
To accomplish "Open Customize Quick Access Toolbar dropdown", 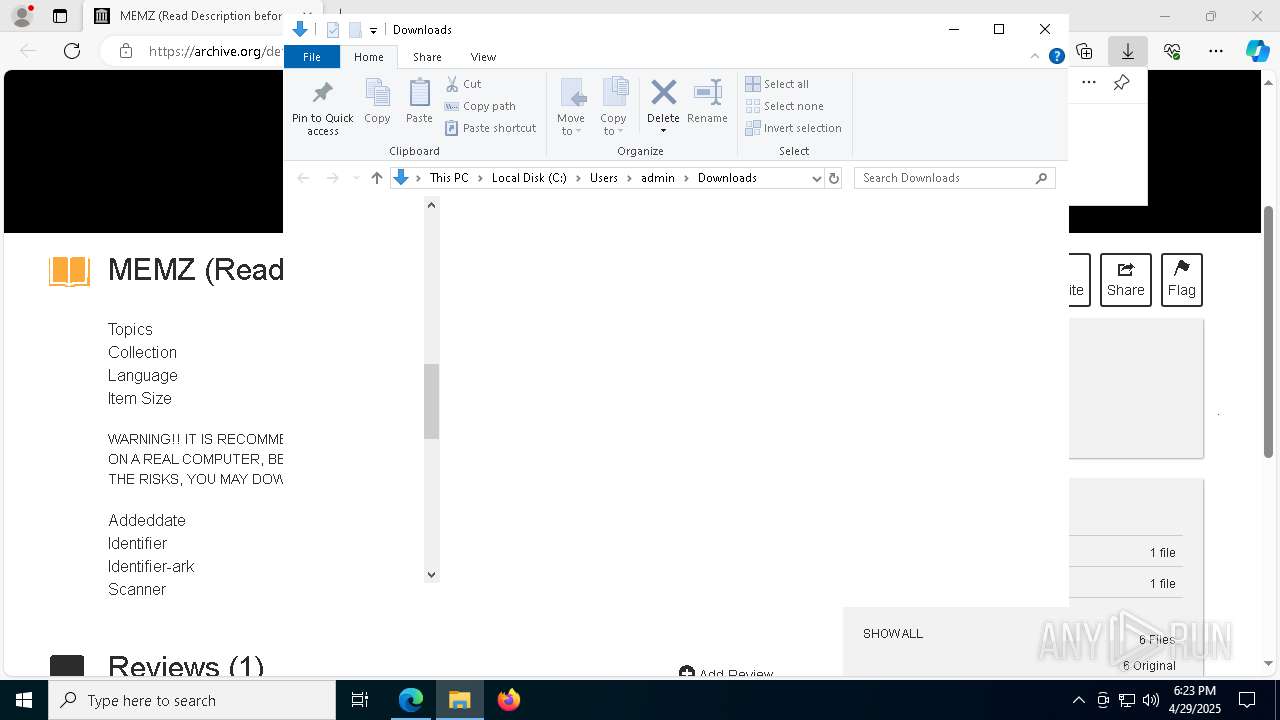I will tap(373, 30).
